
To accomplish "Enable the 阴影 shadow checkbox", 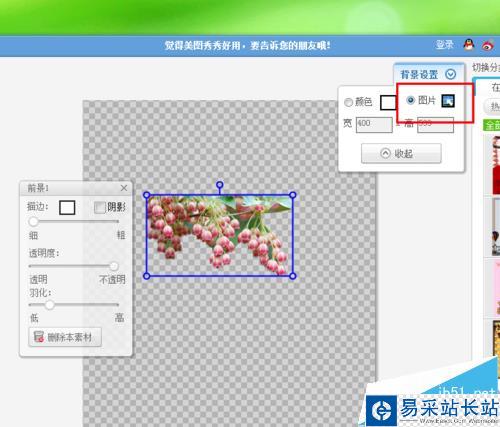I will pyautogui.click(x=99, y=208).
